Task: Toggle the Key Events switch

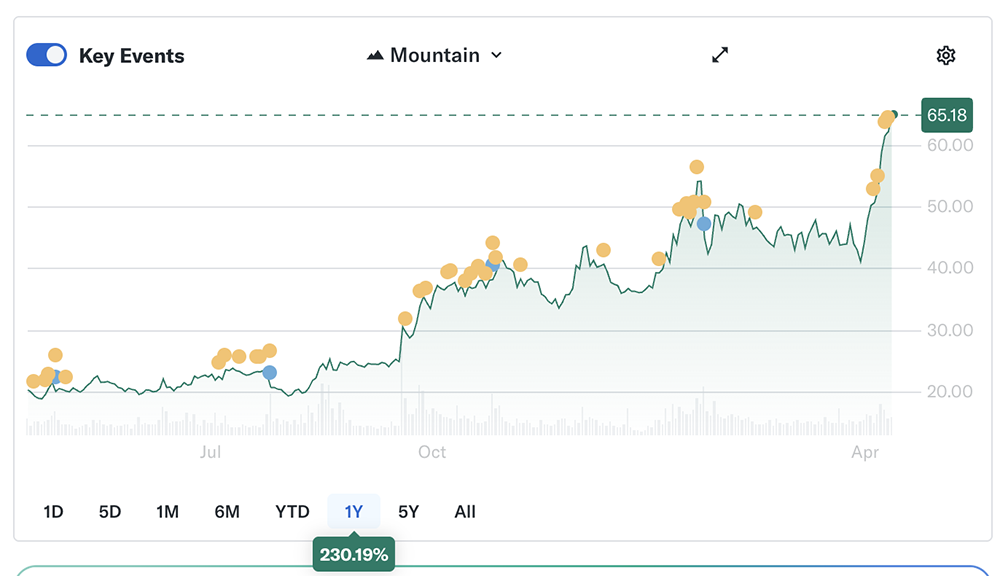Action: click(47, 55)
